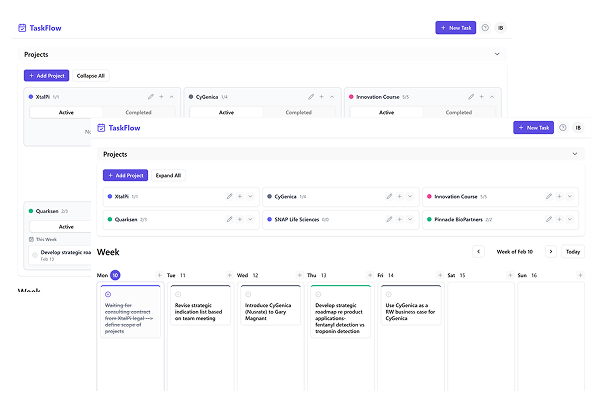Expand the Quarksen project in front window

(250, 219)
